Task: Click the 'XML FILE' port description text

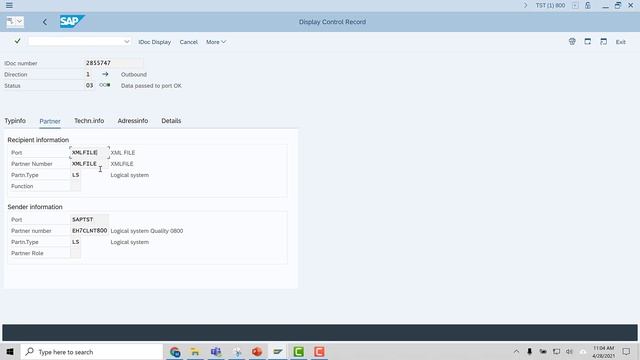Action: tap(122, 152)
